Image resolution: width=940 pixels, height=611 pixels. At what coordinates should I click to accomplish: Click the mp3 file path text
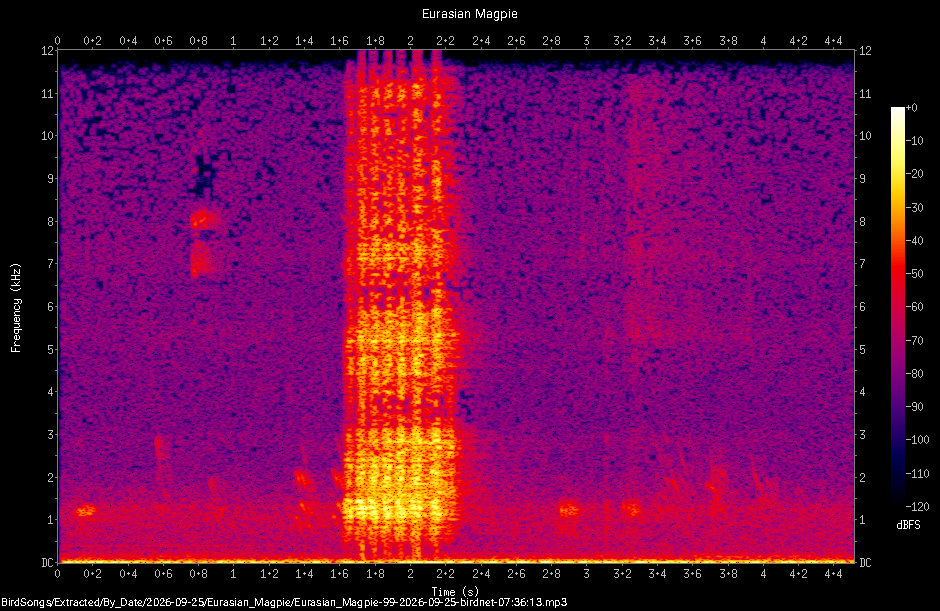point(284,602)
